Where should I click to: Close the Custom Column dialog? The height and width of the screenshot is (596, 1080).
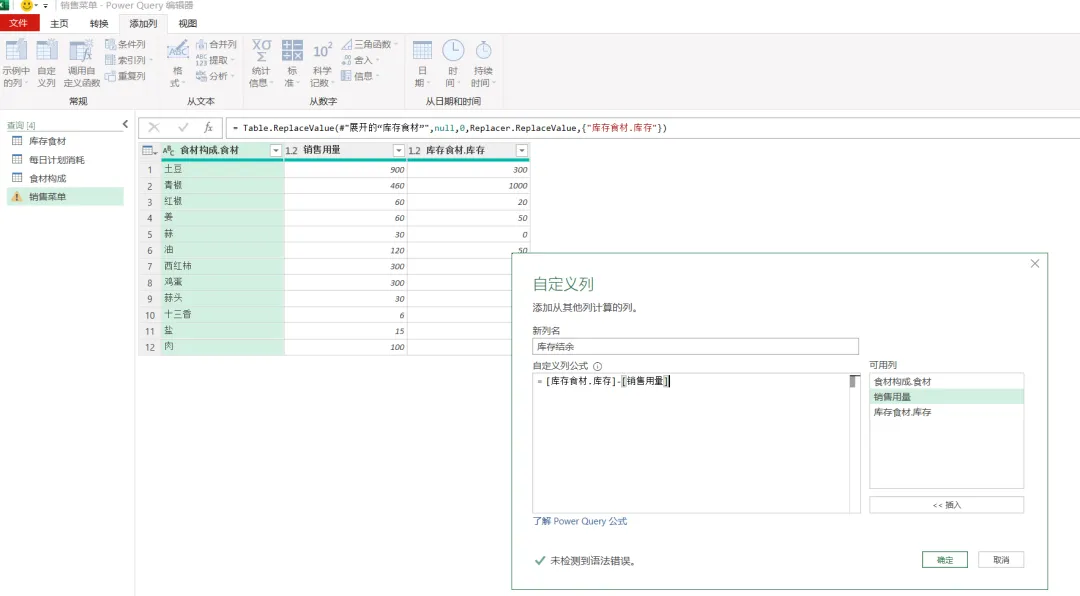pyautogui.click(x=1035, y=264)
